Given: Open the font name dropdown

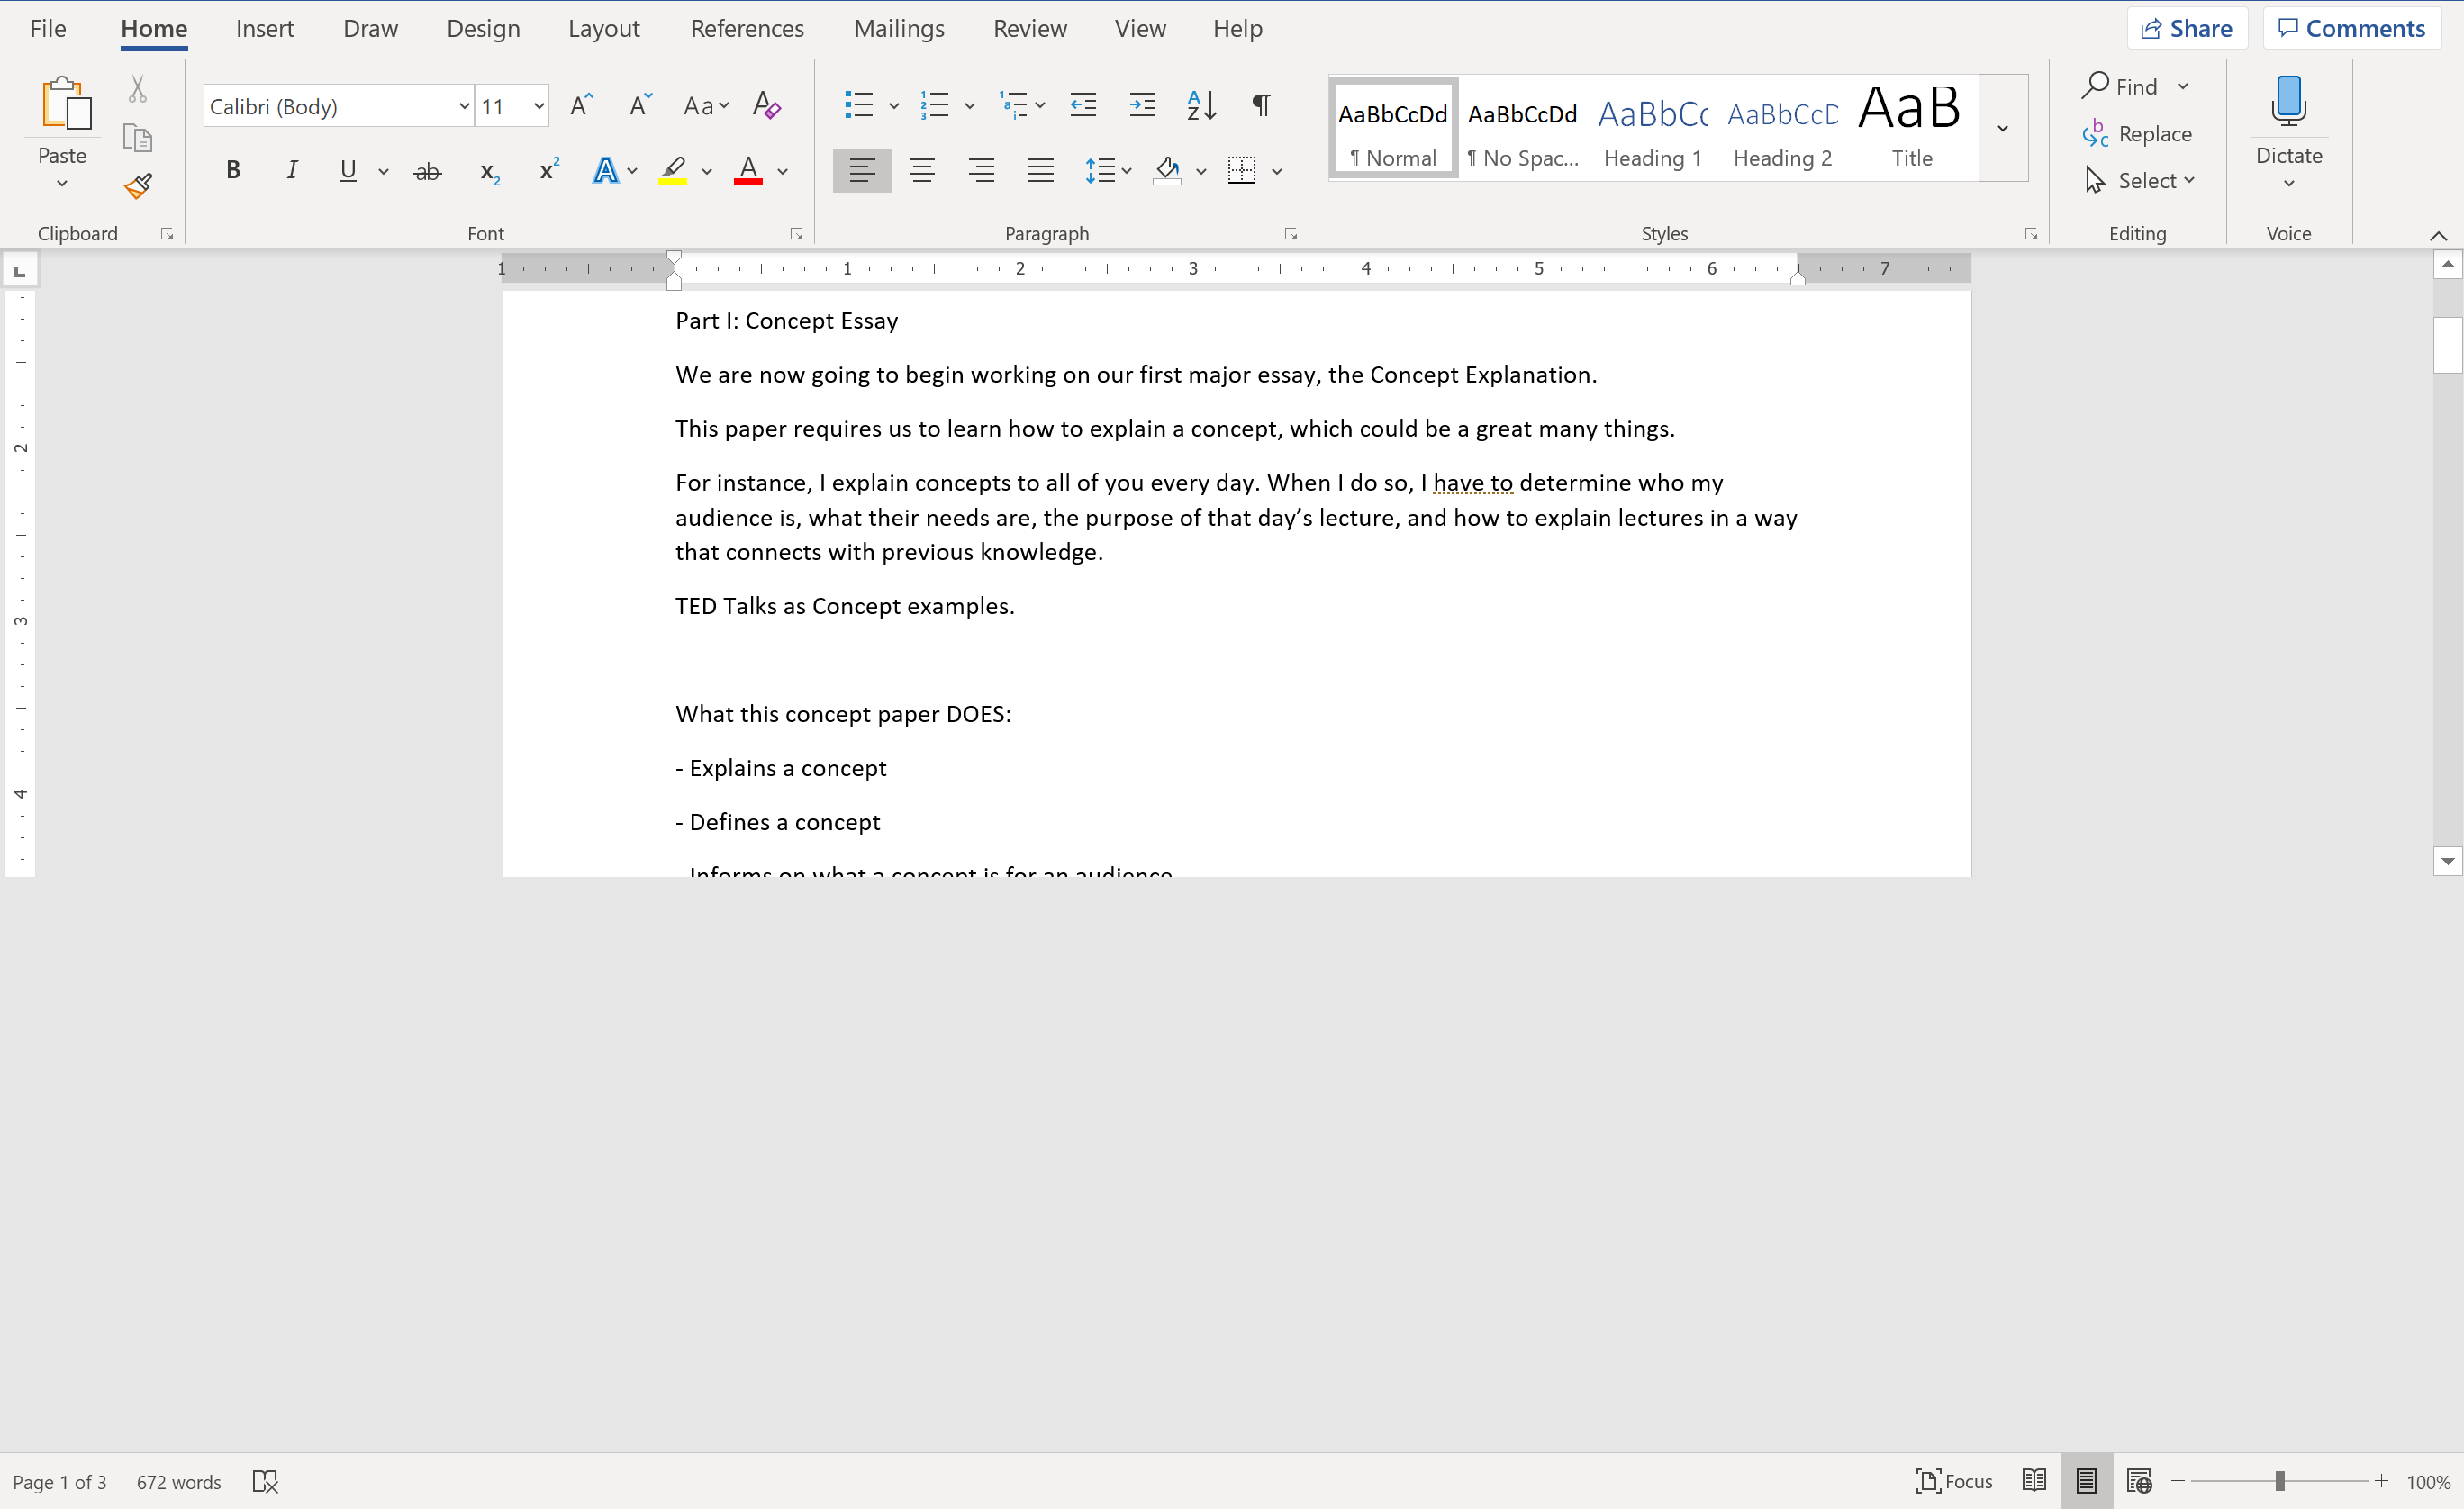Looking at the screenshot, I should (464, 106).
